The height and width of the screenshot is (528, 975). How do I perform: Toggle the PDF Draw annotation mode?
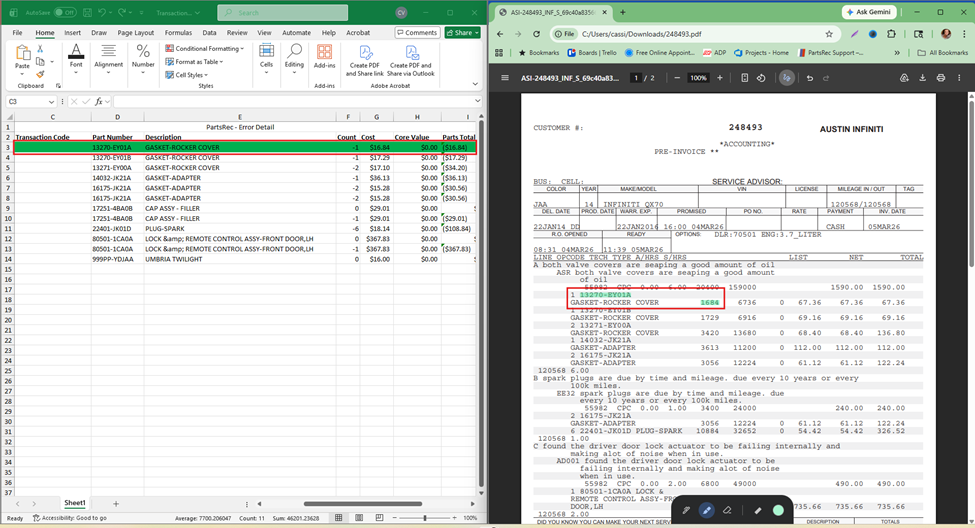[x=787, y=78]
